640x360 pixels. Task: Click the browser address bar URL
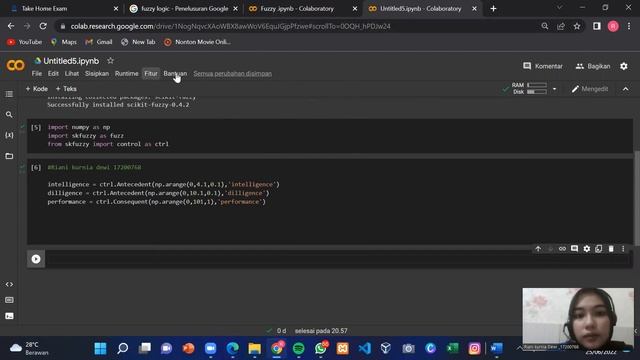point(231,26)
